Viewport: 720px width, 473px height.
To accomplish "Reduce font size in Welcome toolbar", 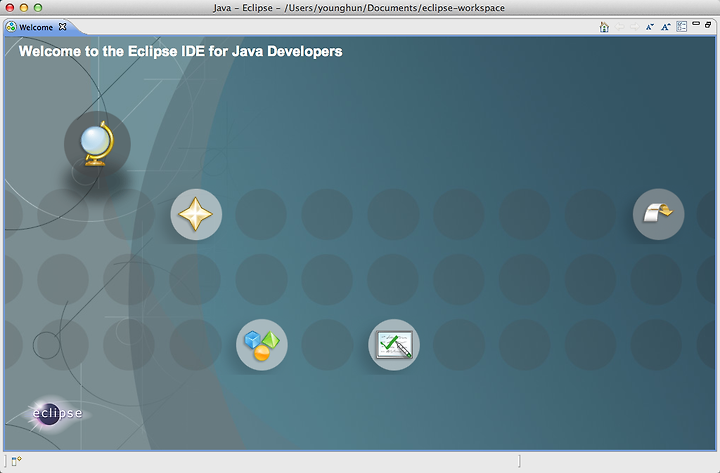I will 650,27.
